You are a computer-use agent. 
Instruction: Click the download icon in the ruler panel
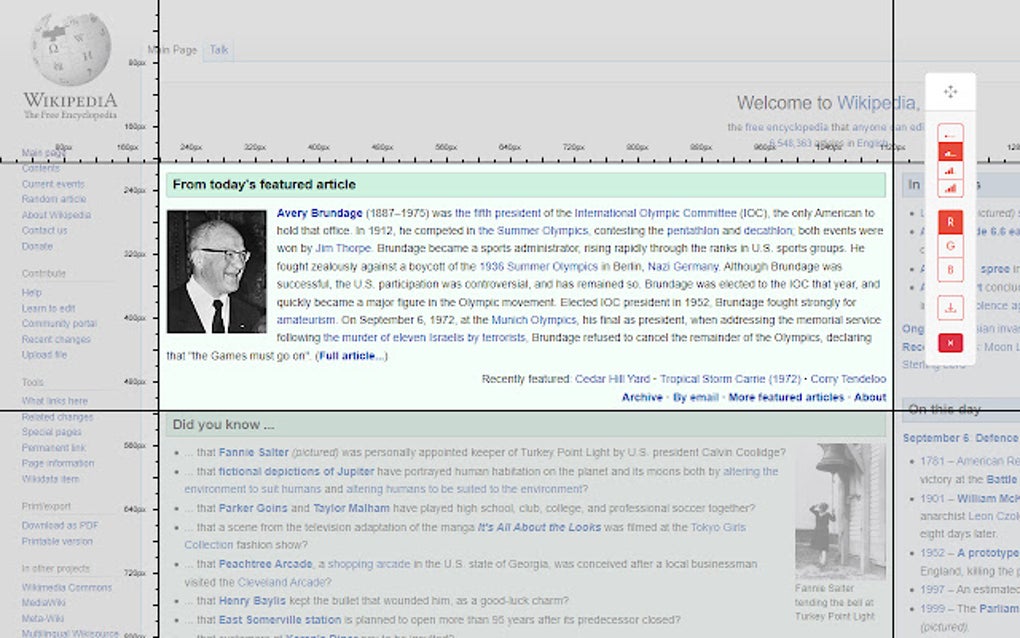click(x=950, y=308)
